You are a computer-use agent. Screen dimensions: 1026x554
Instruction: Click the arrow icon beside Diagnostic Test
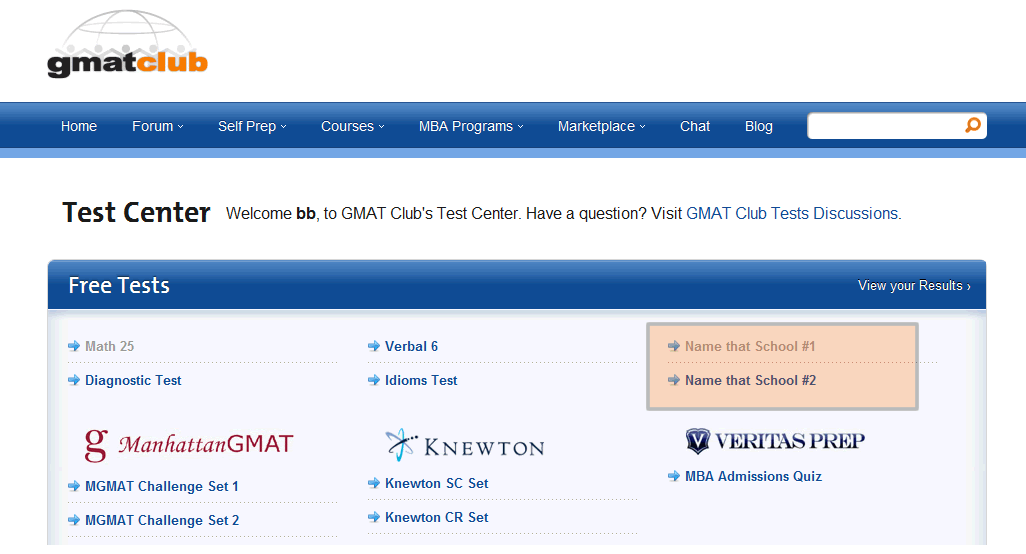coord(74,380)
